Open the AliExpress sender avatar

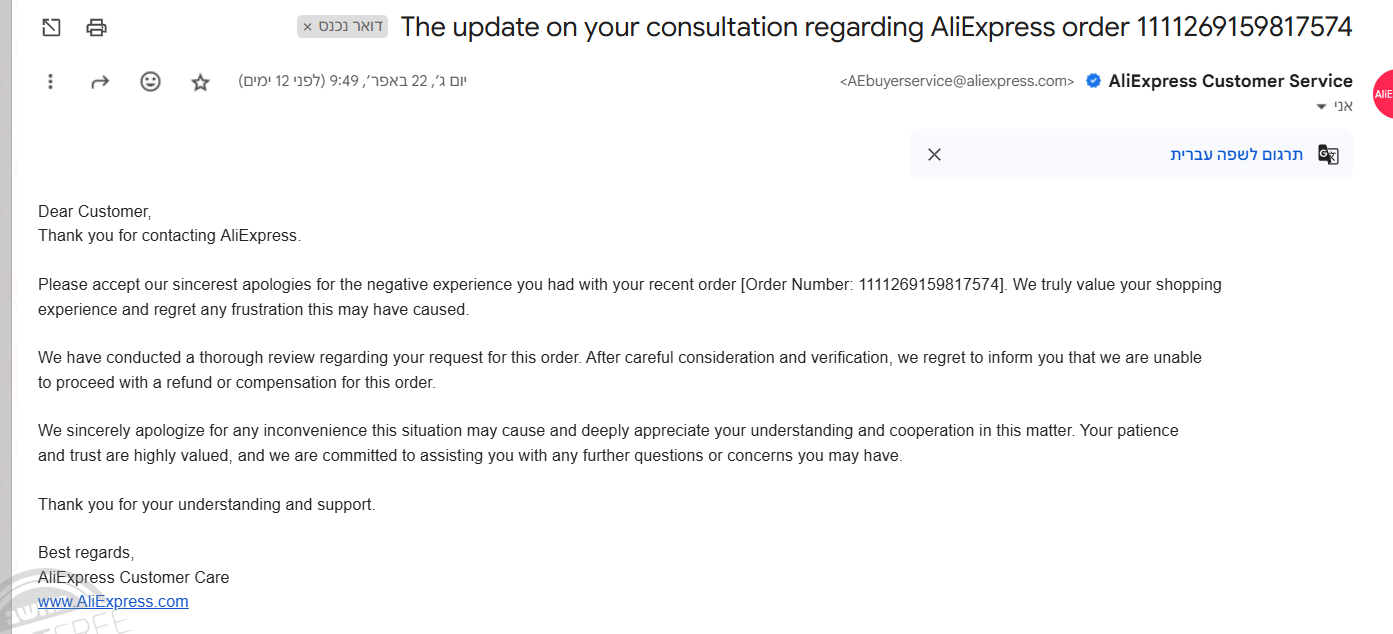pyautogui.click(x=1382, y=94)
